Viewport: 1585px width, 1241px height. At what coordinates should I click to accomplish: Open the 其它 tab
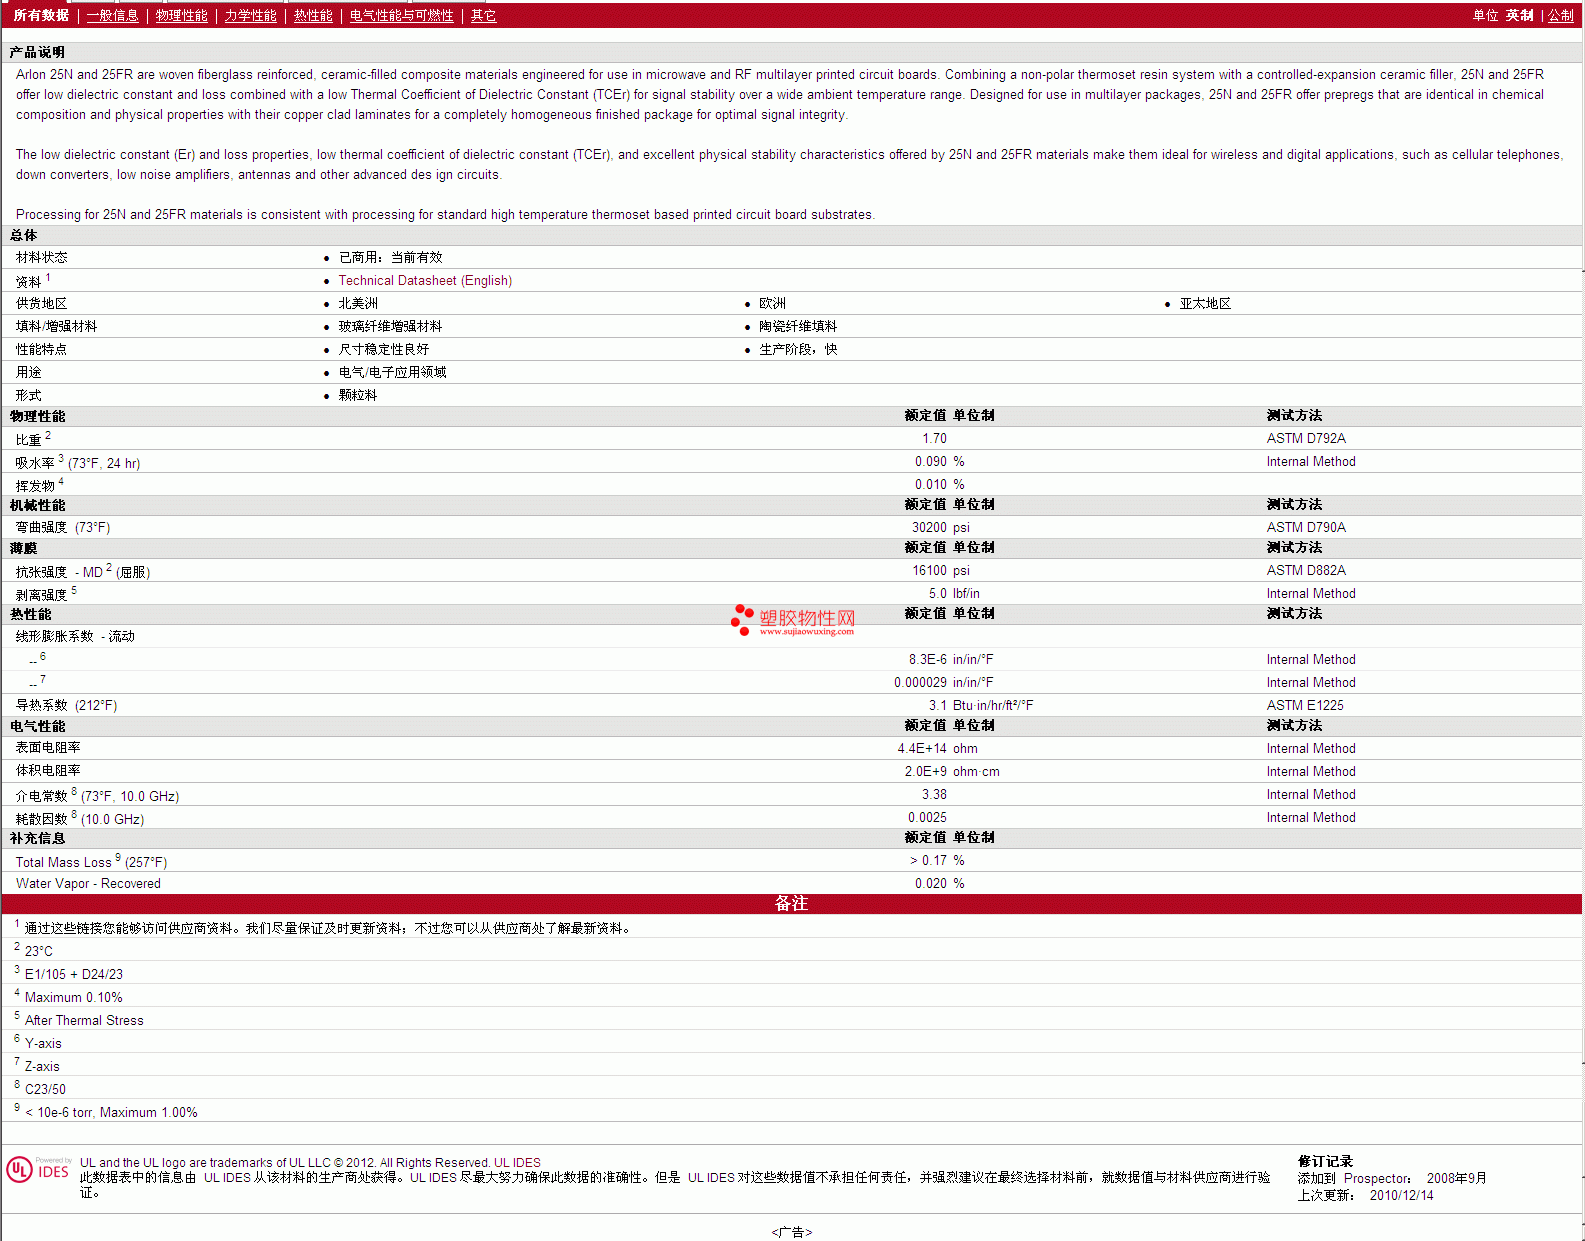pos(484,16)
